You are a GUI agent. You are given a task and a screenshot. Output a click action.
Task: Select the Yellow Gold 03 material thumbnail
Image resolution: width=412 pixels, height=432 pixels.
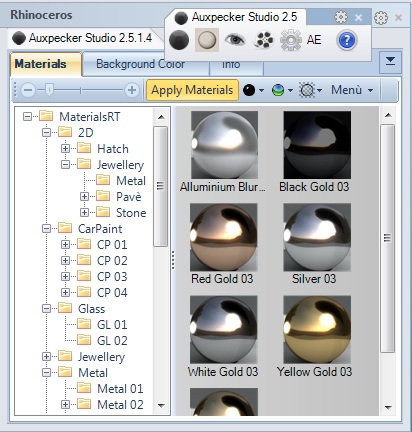point(317,330)
